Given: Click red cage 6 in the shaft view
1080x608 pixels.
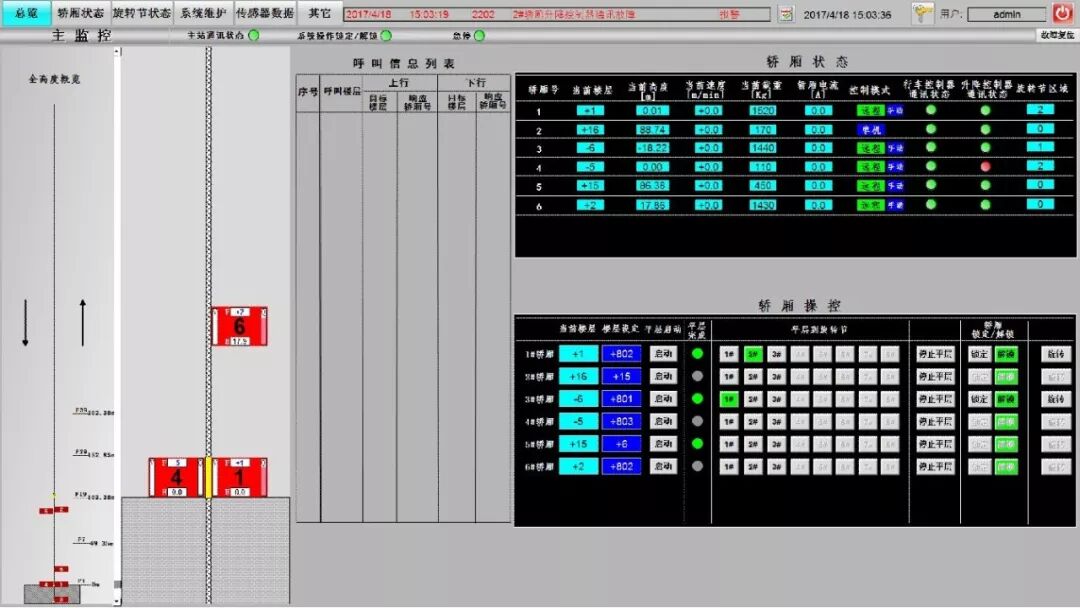Looking at the screenshot, I should tap(239, 326).
